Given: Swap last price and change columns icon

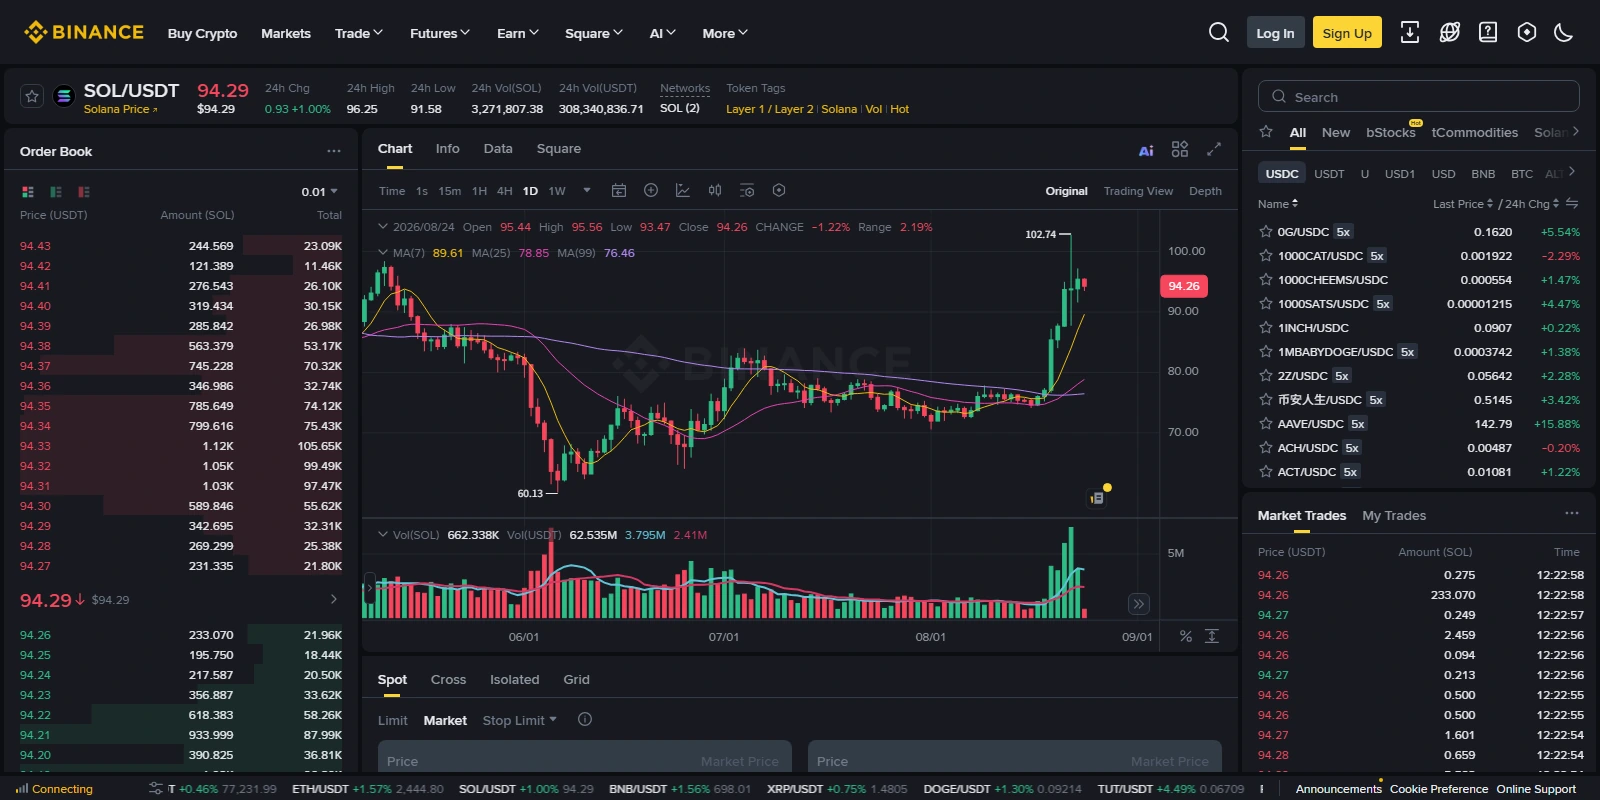Looking at the screenshot, I should coord(1572,203).
